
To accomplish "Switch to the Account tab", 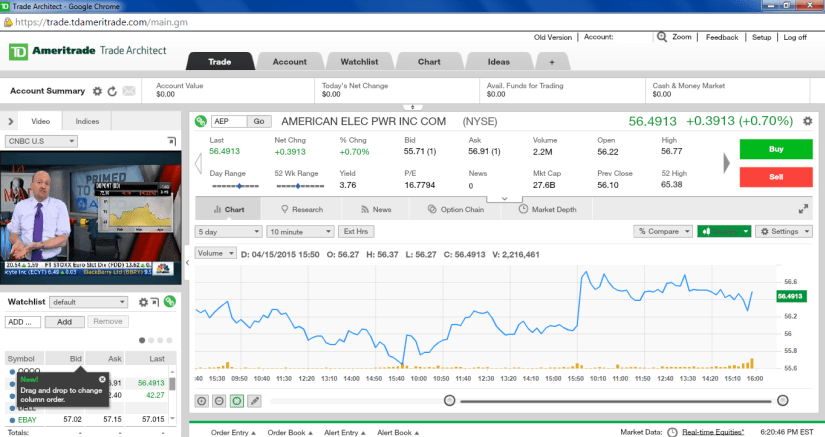I will (x=289, y=62).
